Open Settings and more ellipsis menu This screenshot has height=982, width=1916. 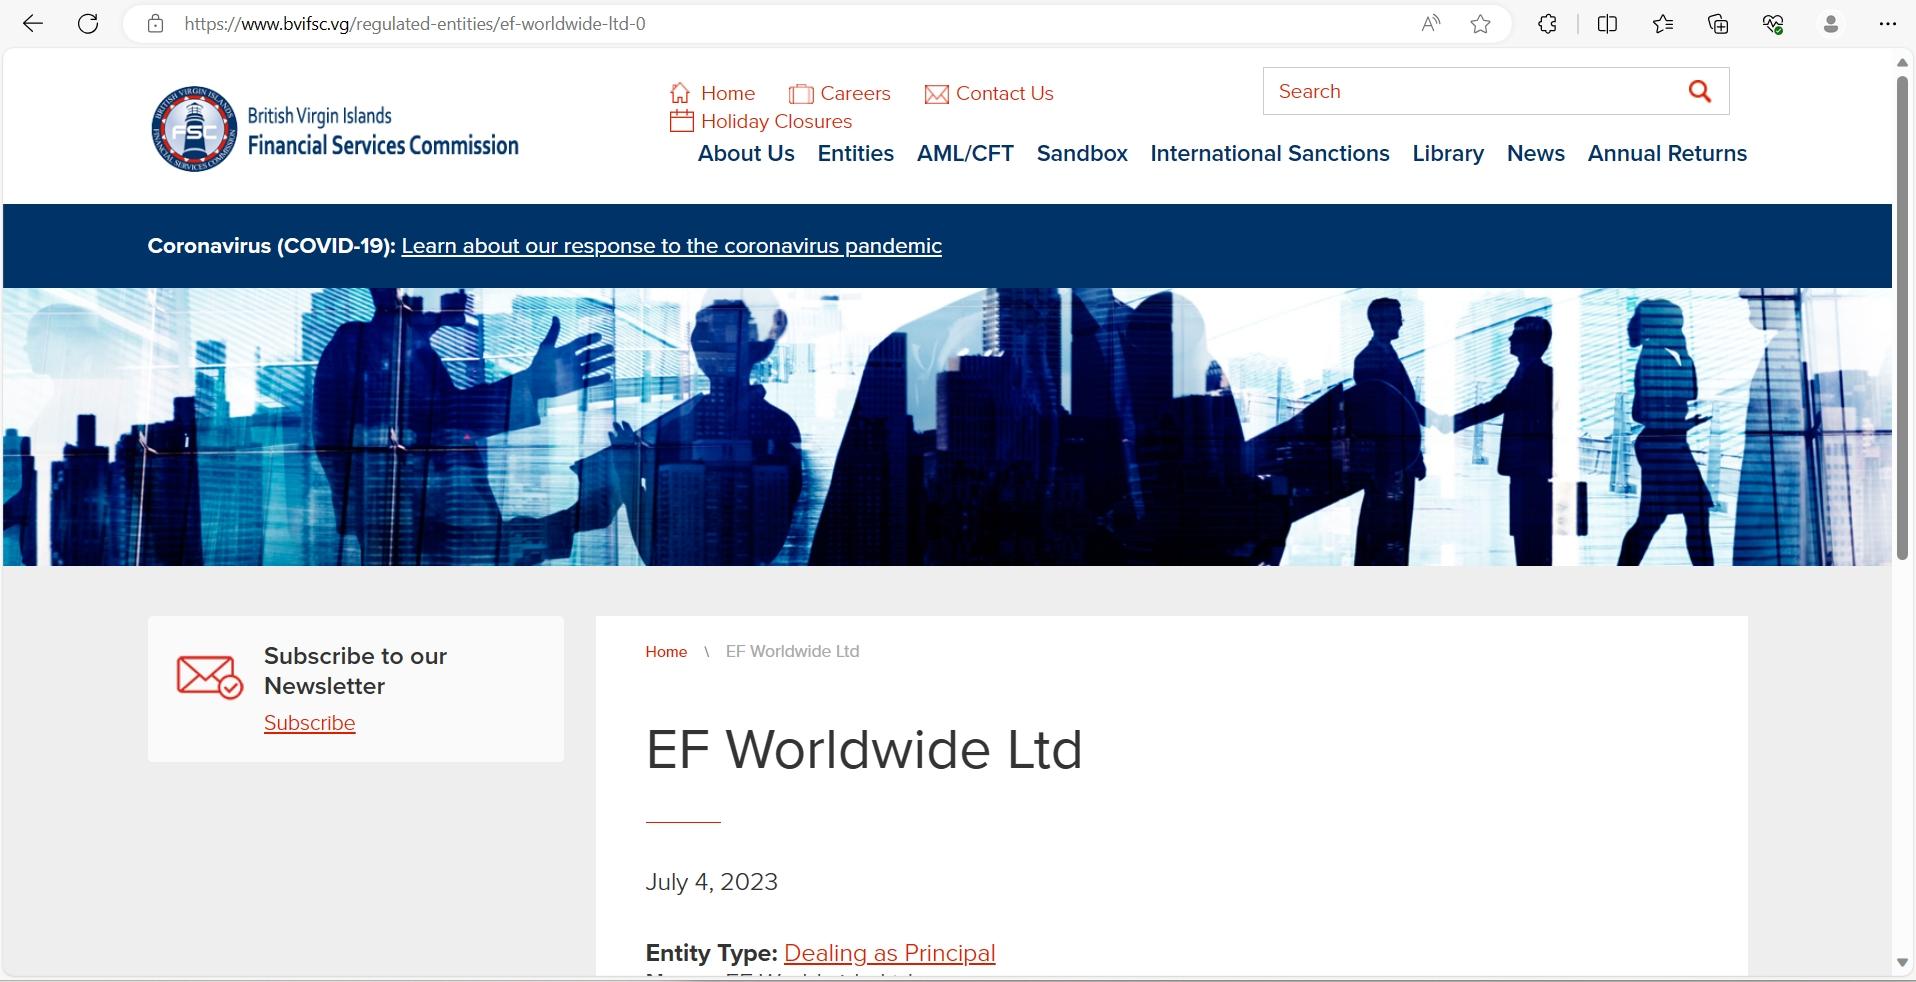click(x=1888, y=24)
